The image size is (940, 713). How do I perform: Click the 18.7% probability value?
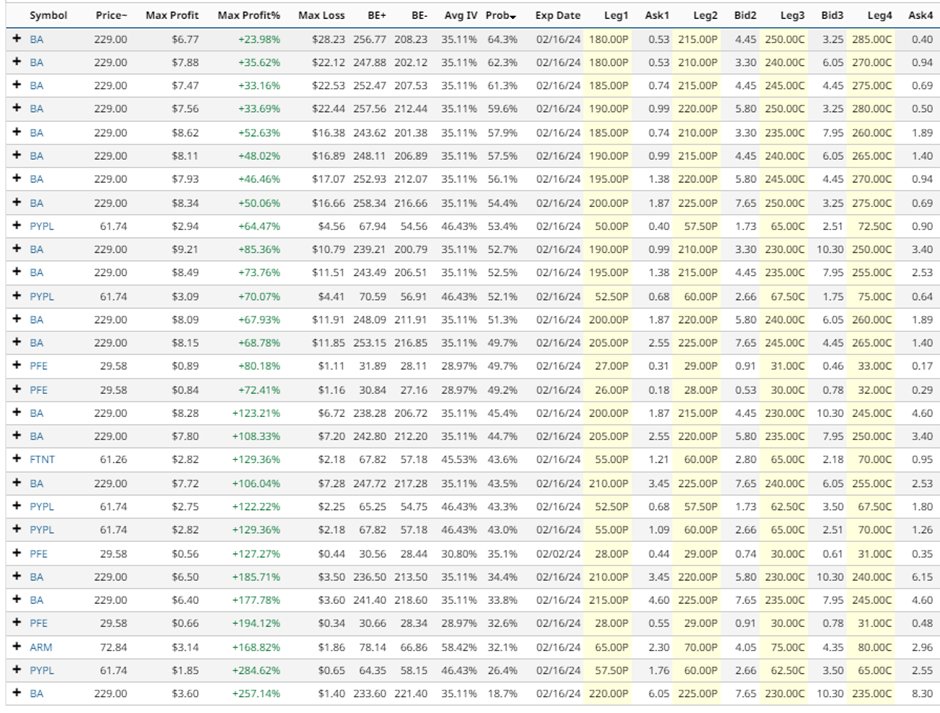(x=502, y=694)
